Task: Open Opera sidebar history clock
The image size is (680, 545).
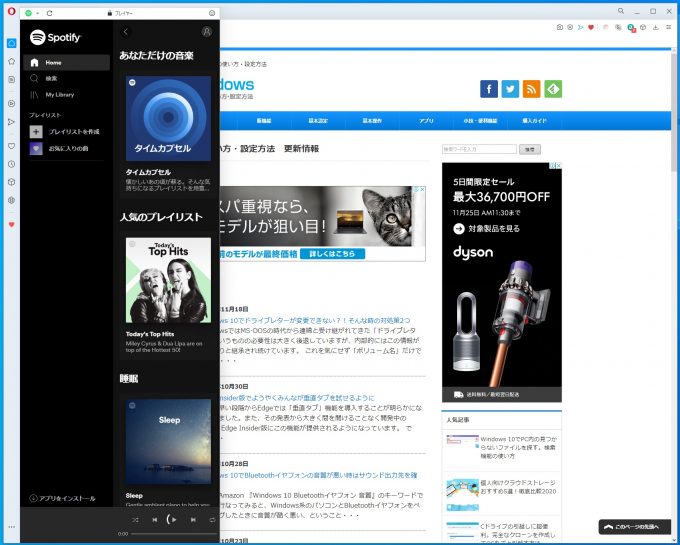Action: click(x=12, y=164)
